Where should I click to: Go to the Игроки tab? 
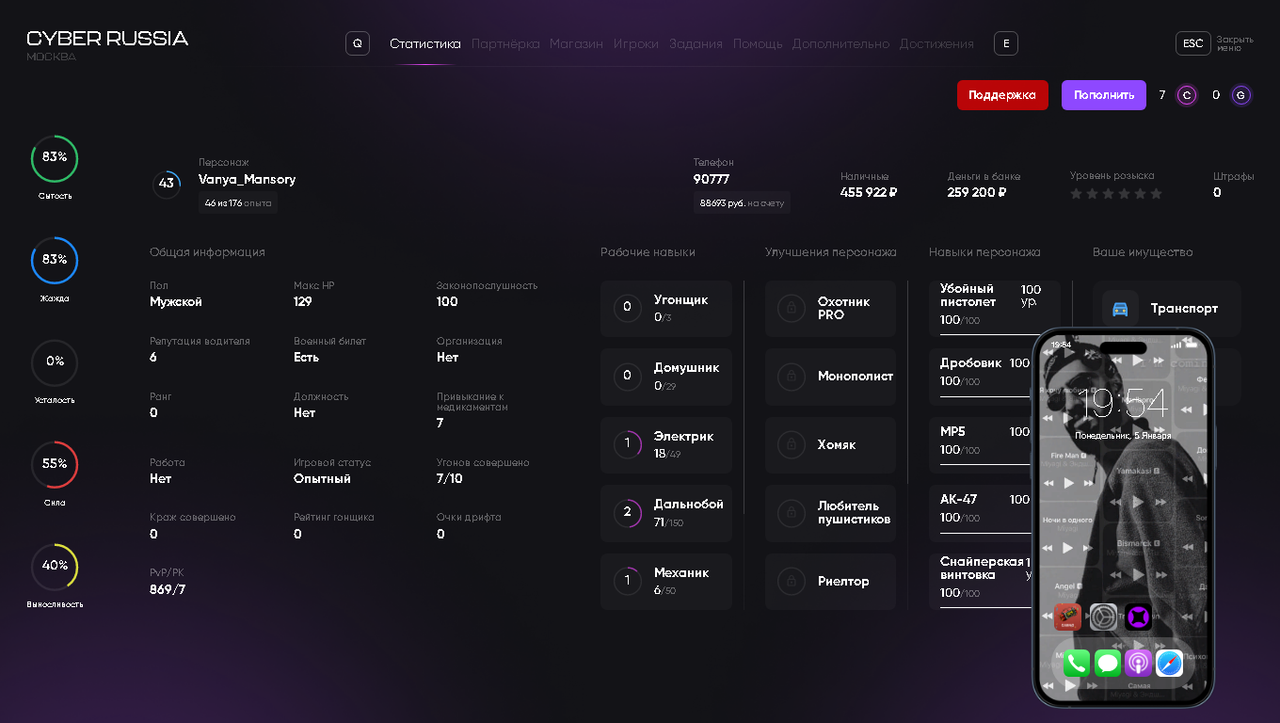pos(636,44)
